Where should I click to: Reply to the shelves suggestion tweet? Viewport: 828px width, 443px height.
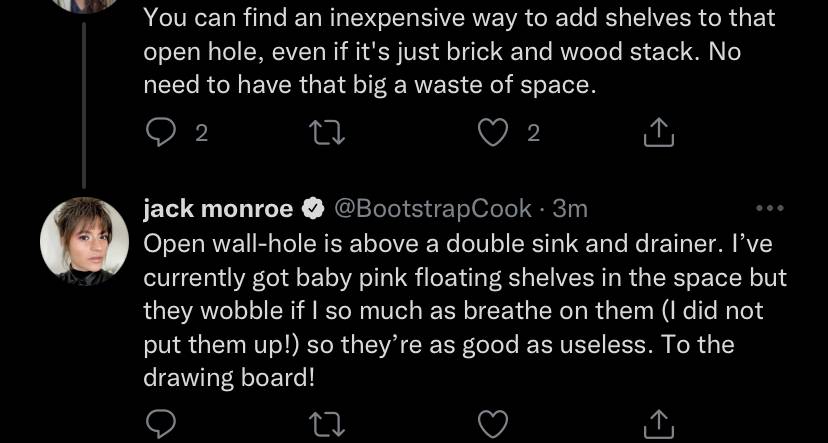pyautogui.click(x=160, y=132)
